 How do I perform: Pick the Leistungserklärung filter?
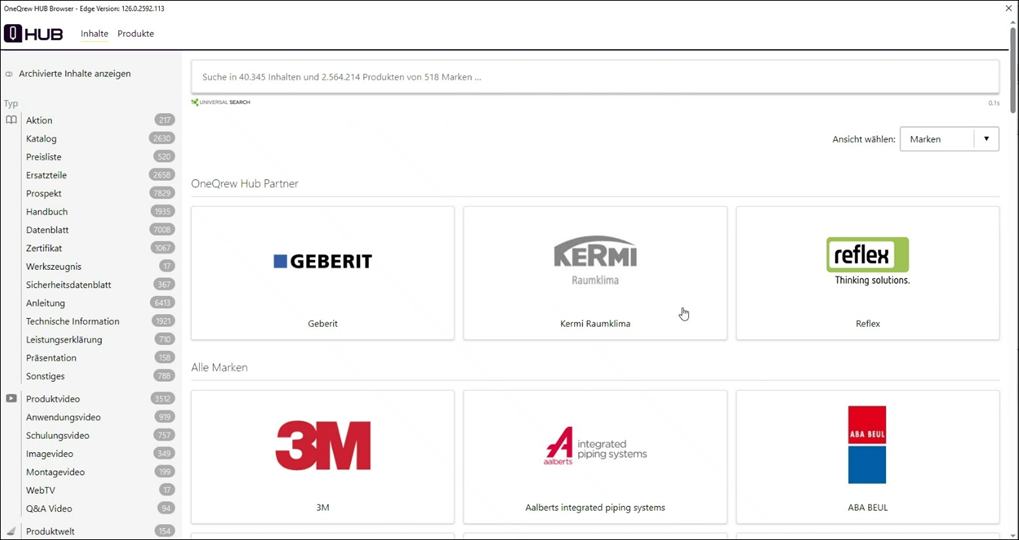(x=64, y=339)
